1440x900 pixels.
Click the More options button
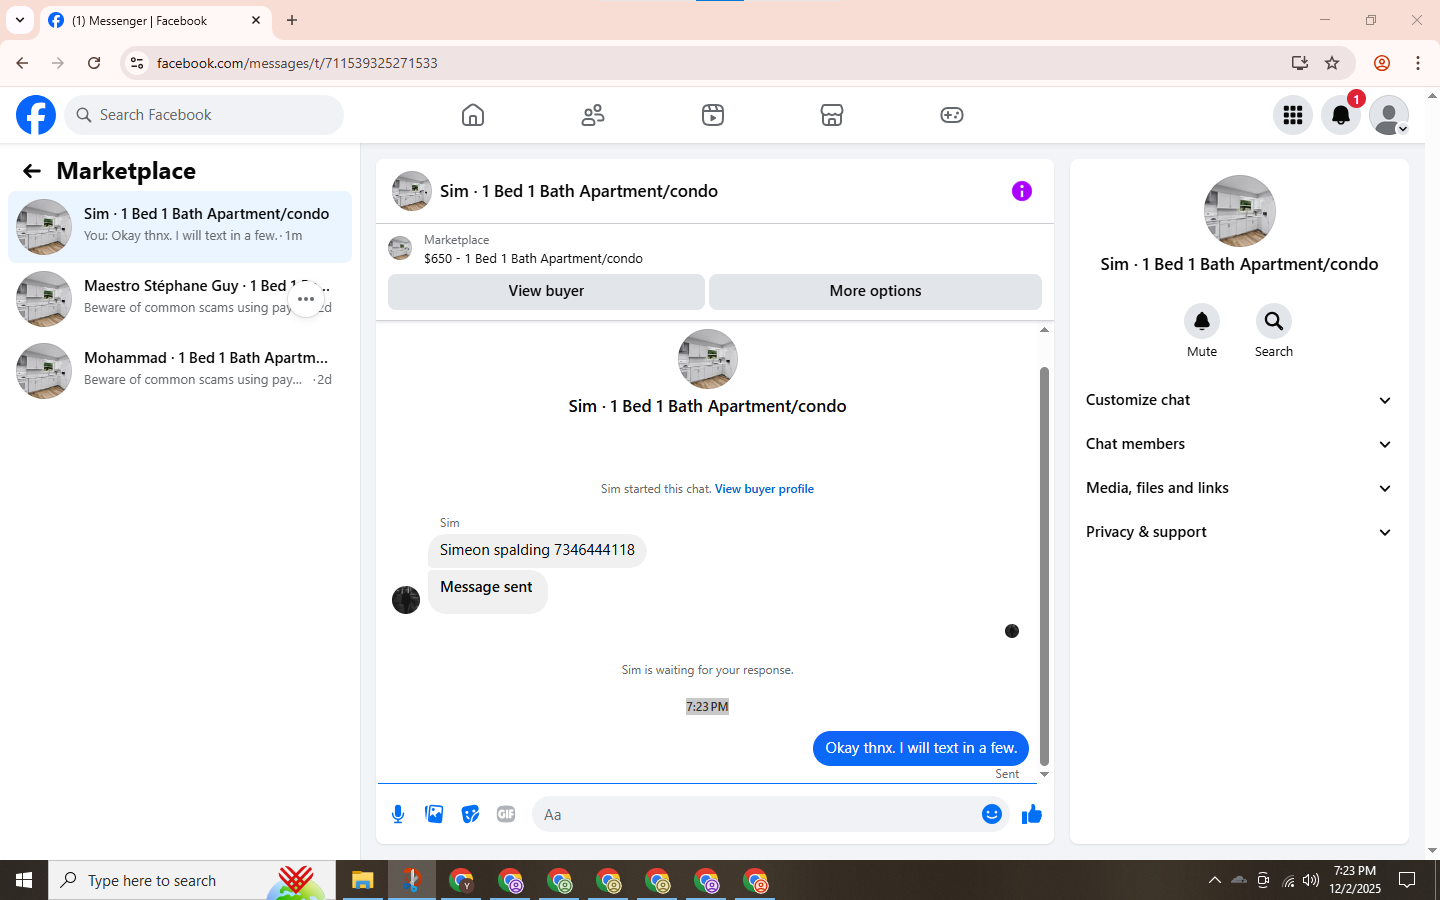tap(875, 291)
